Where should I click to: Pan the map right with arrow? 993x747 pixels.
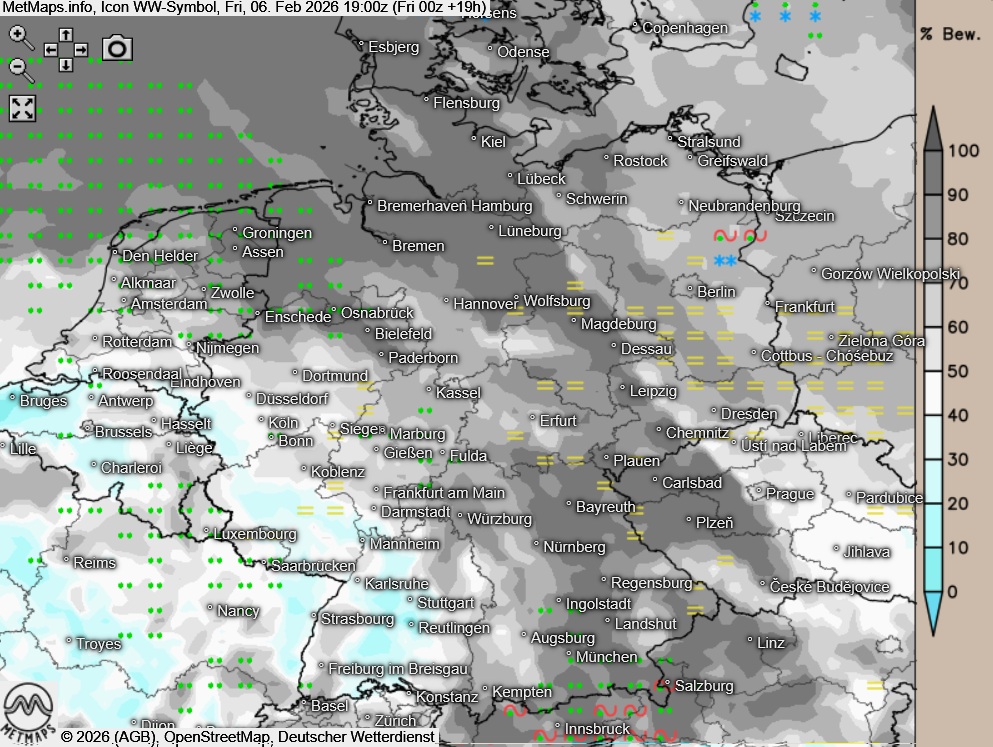81,49
